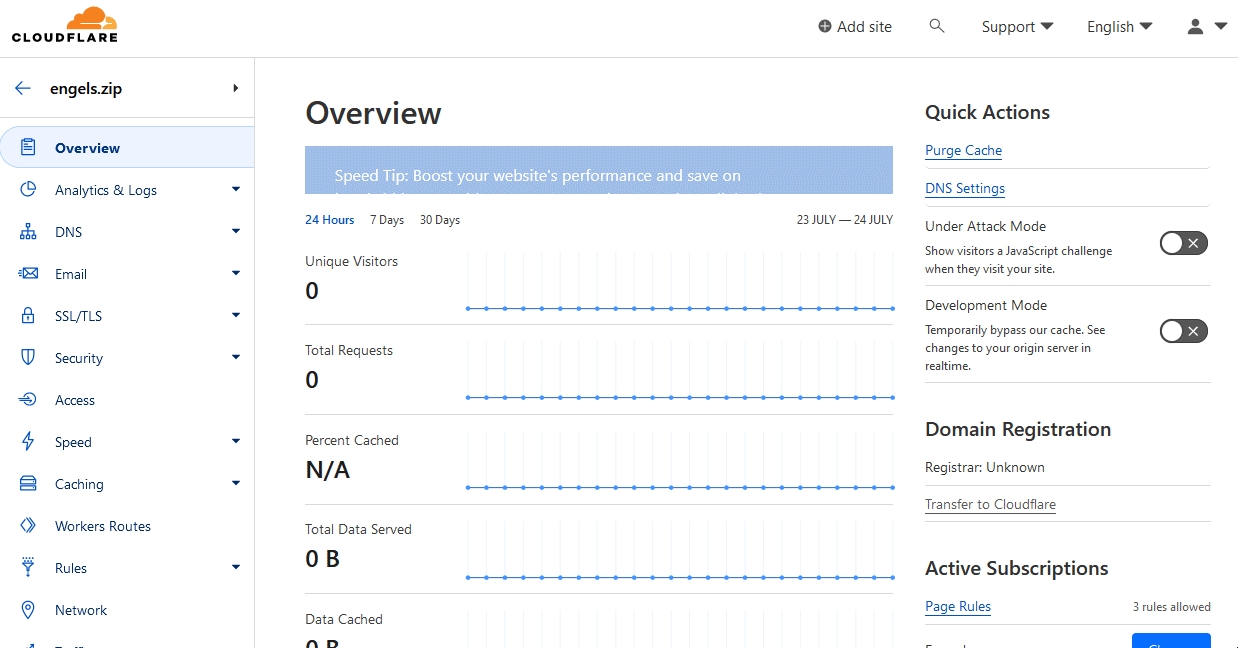Image resolution: width=1238 pixels, height=648 pixels.
Task: Click the Unique Visitors chart
Action: pos(680,282)
